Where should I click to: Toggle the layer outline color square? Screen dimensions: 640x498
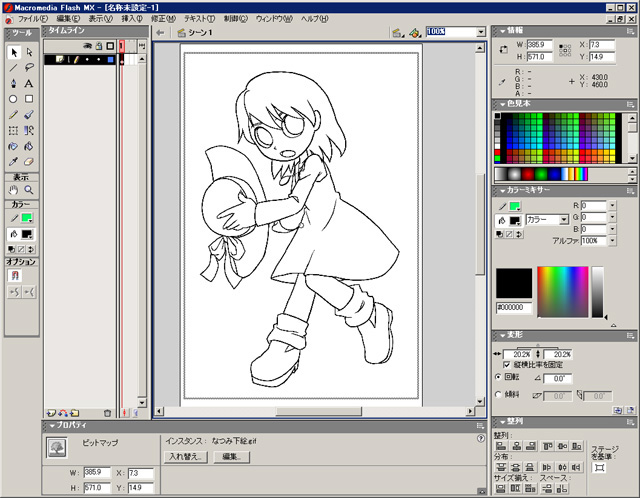tap(111, 60)
